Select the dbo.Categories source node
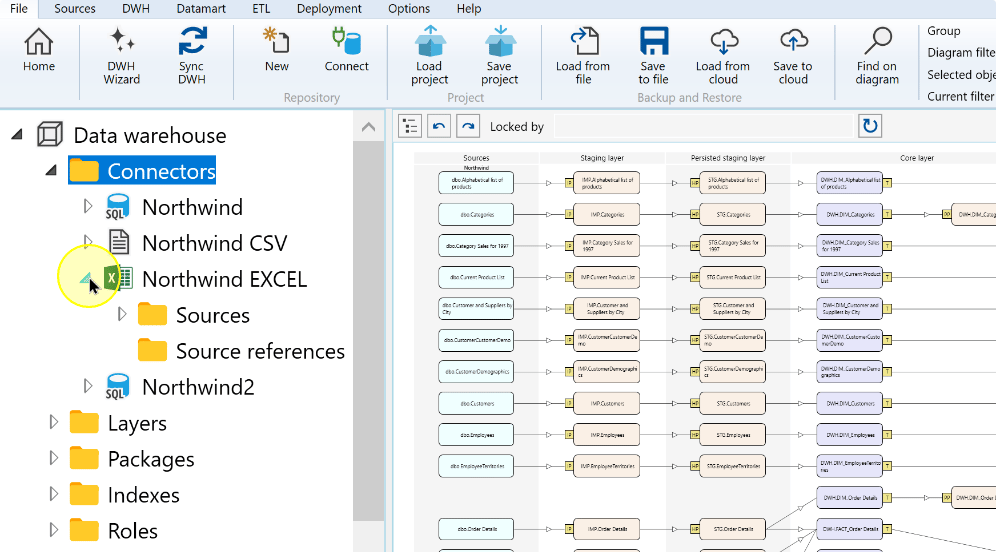Image resolution: width=996 pixels, height=552 pixels. point(476,215)
